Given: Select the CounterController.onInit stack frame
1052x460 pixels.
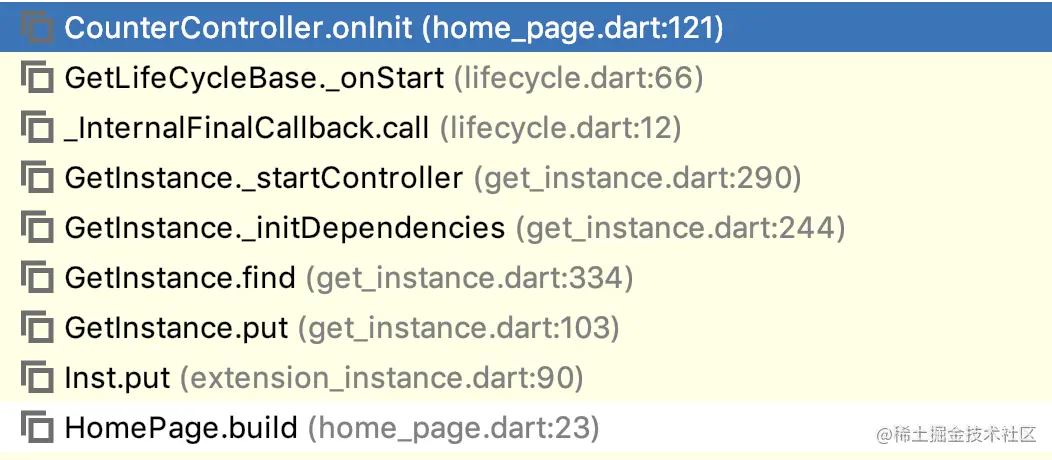Looking at the screenshot, I should pos(238,28).
